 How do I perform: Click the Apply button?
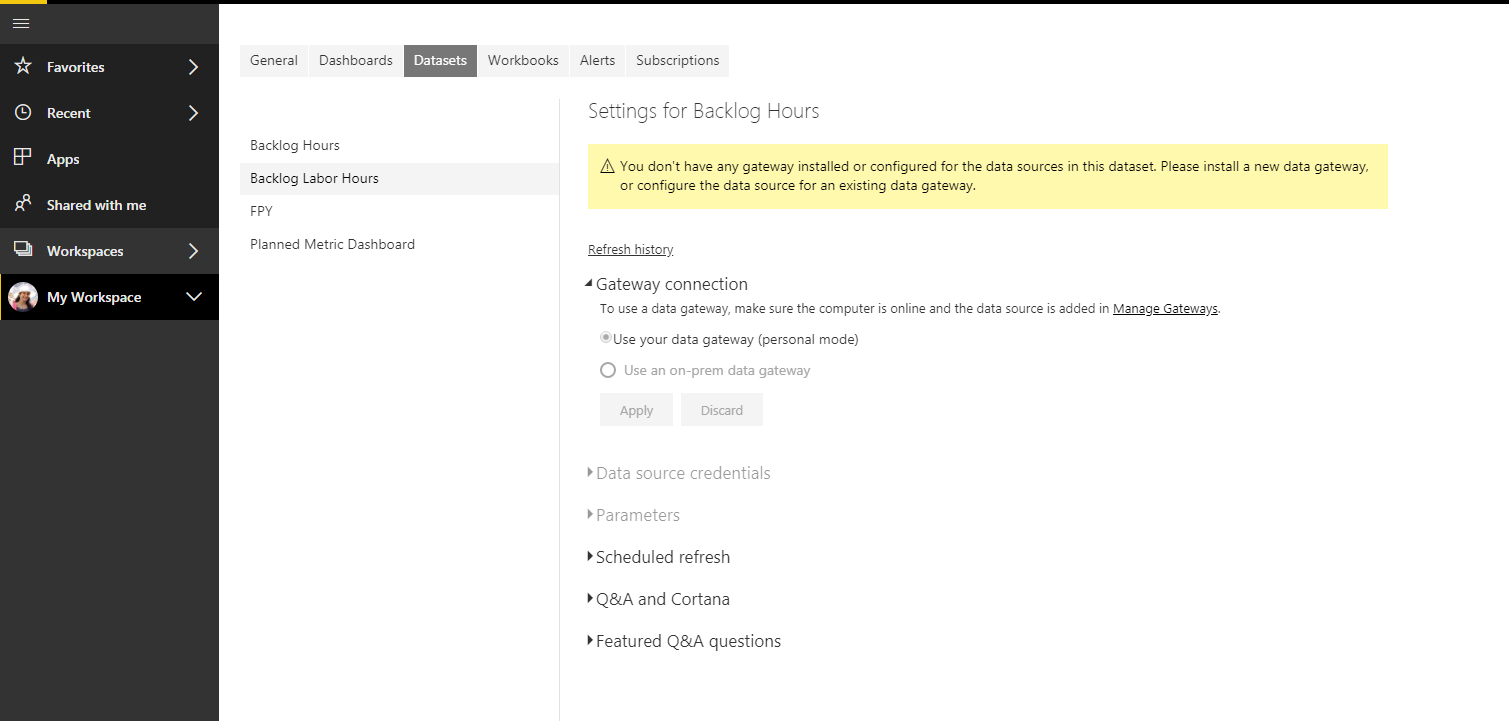[636, 410]
